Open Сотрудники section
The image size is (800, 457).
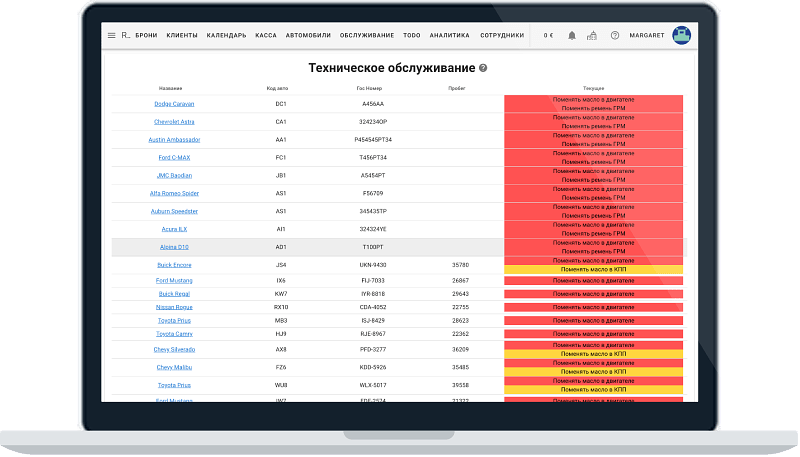point(502,35)
